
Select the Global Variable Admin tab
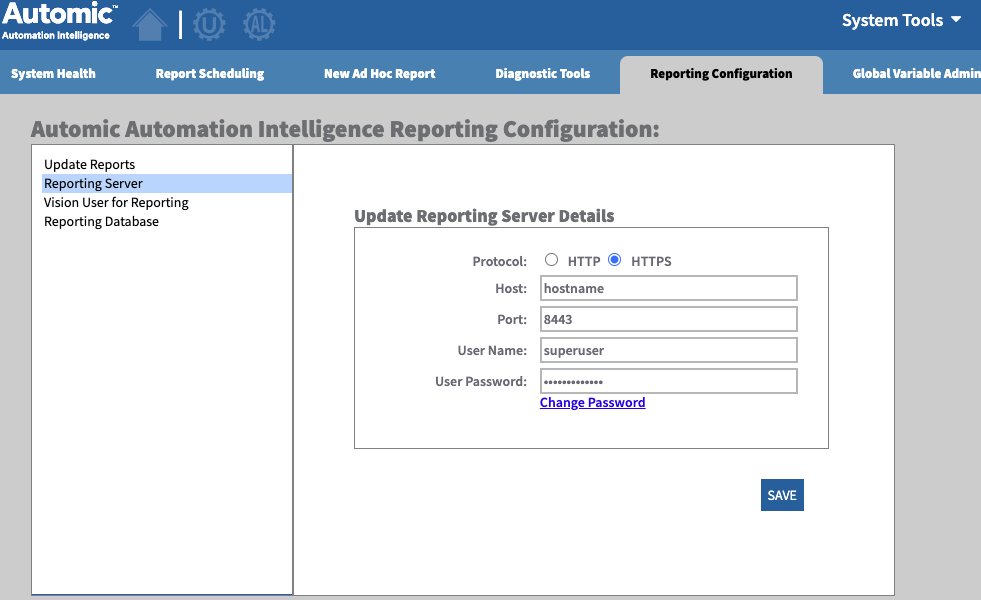[x=915, y=73]
